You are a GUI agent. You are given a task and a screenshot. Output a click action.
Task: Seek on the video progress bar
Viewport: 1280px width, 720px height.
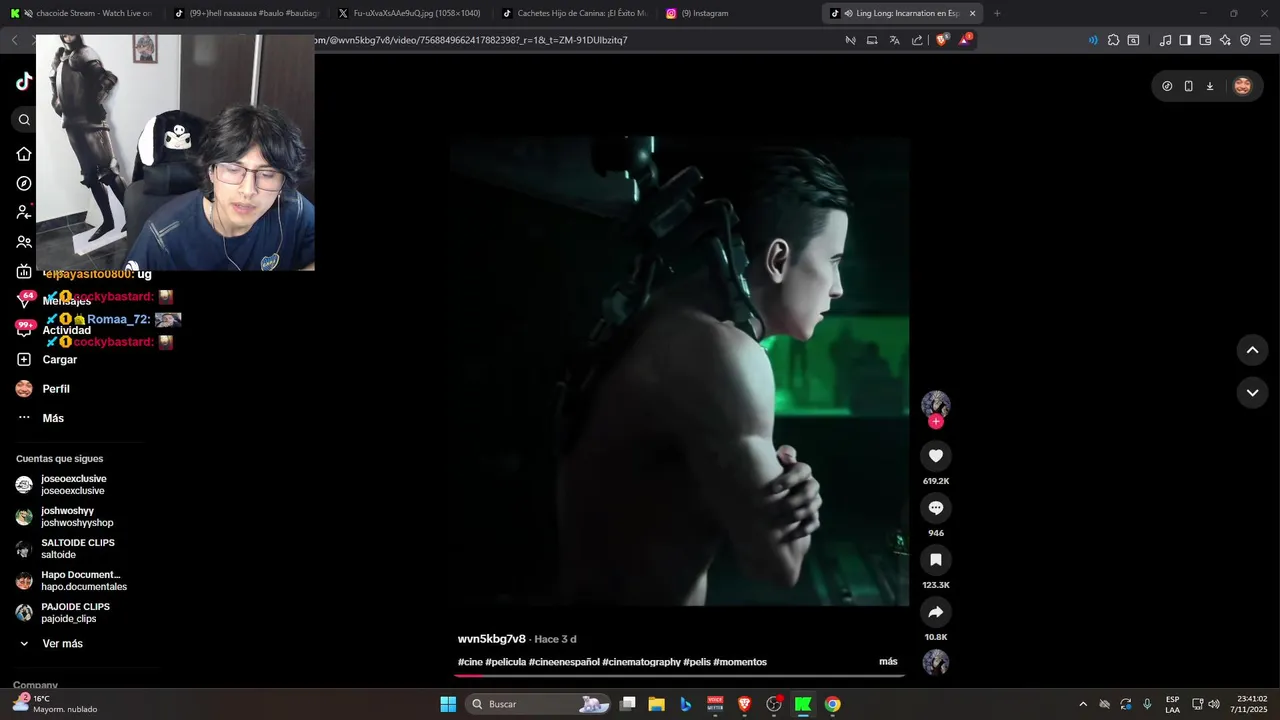point(680,676)
